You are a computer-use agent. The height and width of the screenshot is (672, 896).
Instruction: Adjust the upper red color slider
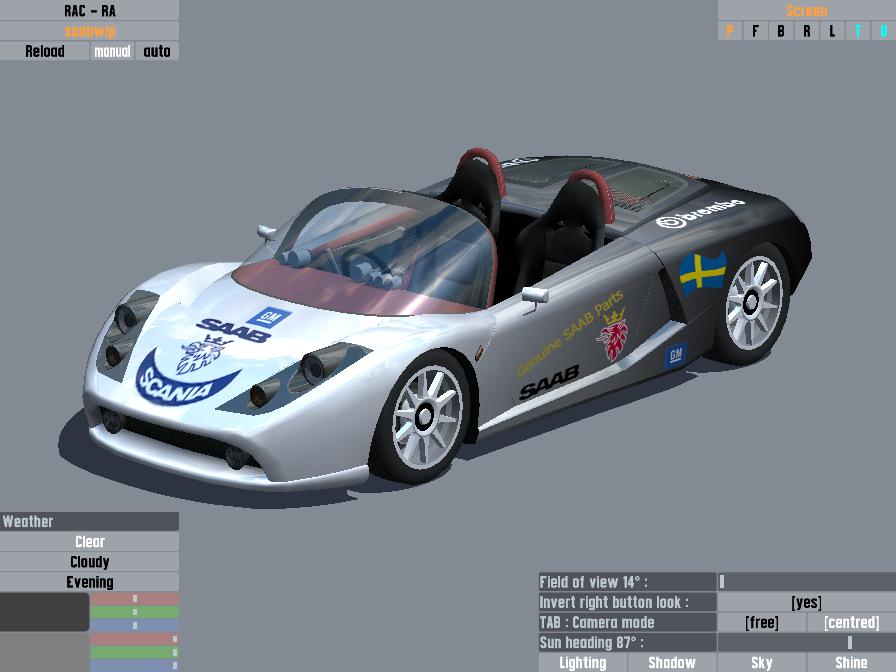(x=135, y=599)
